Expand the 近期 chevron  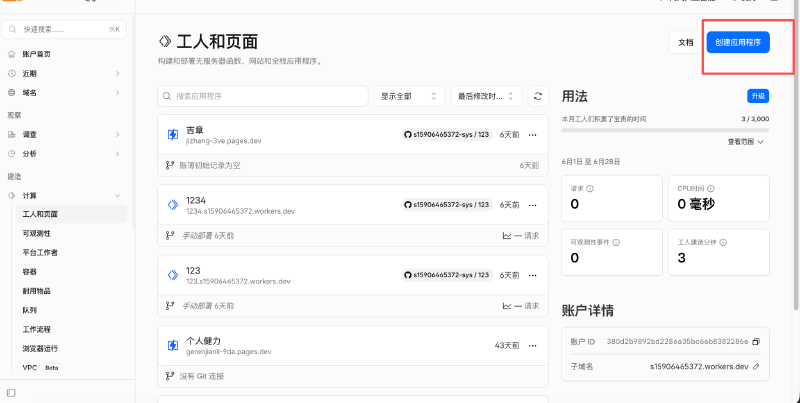tap(117, 73)
